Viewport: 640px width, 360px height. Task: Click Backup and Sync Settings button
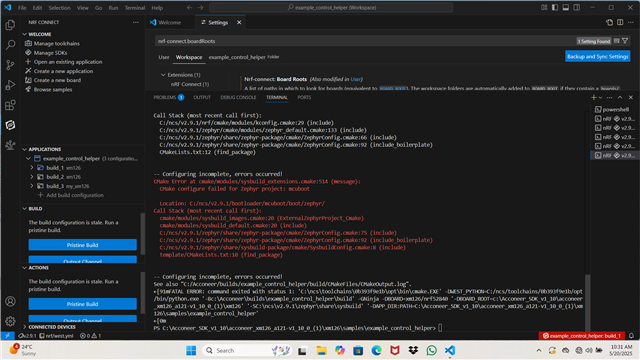[598, 56]
